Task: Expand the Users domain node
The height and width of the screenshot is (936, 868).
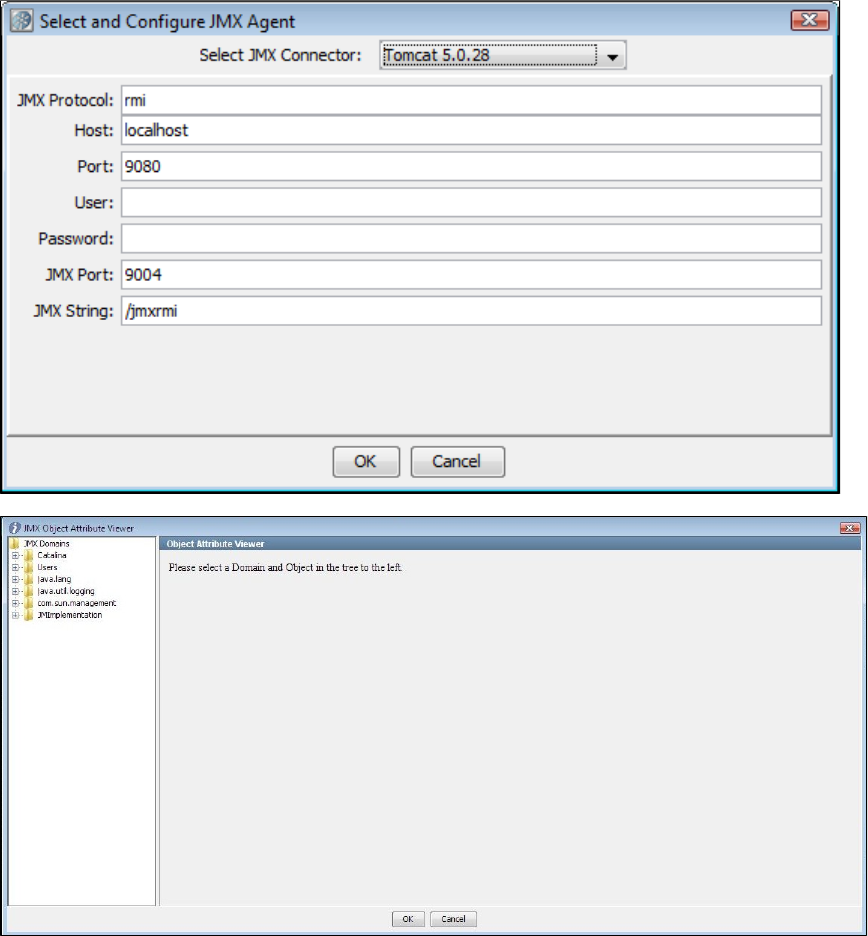Action: (16, 567)
